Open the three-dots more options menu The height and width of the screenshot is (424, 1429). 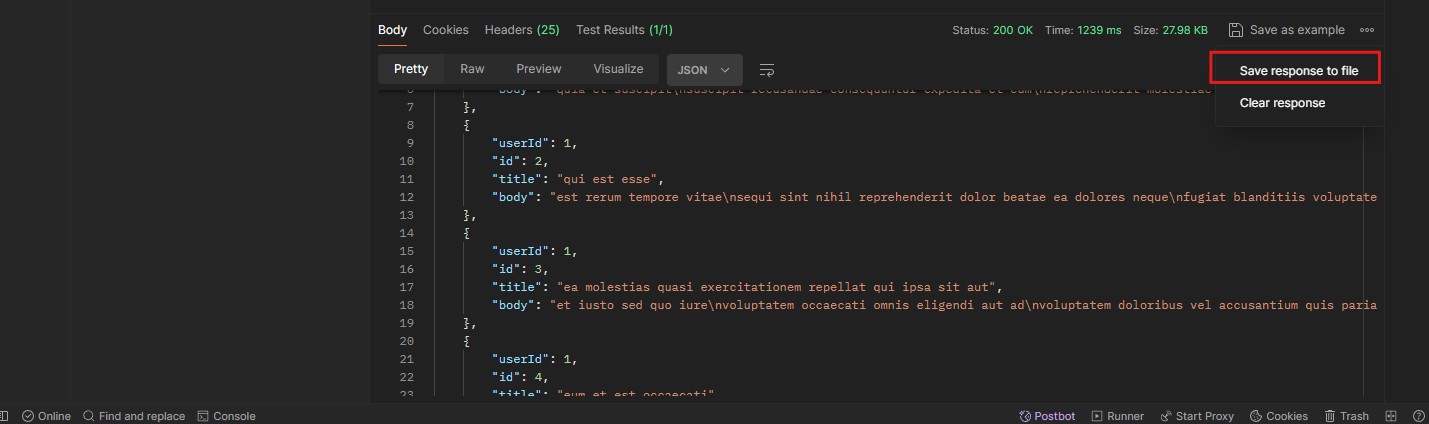click(x=1367, y=30)
